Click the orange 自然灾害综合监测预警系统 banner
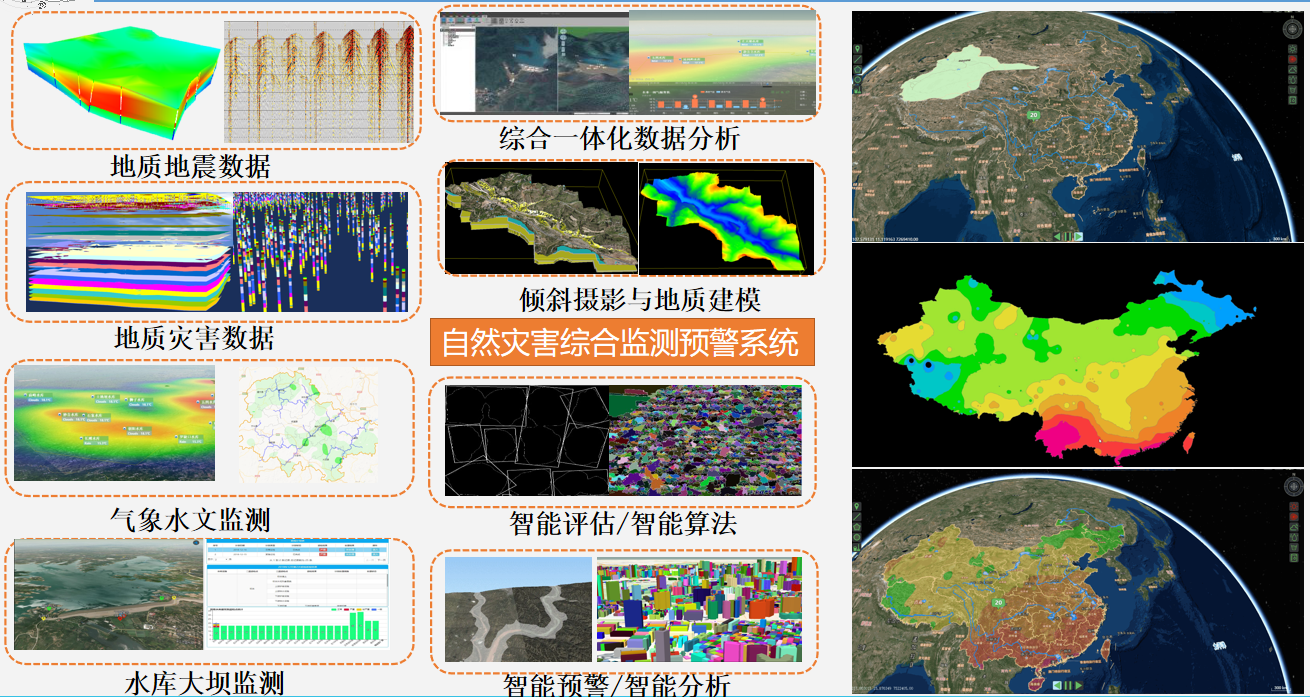This screenshot has height=697, width=1310. pyautogui.click(x=623, y=343)
